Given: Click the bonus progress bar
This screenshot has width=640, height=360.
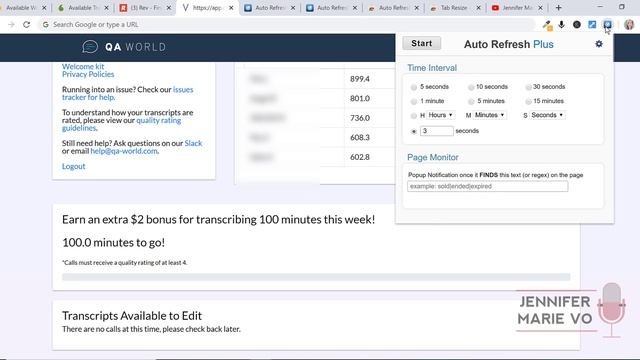Looking at the screenshot, I should (316, 277).
